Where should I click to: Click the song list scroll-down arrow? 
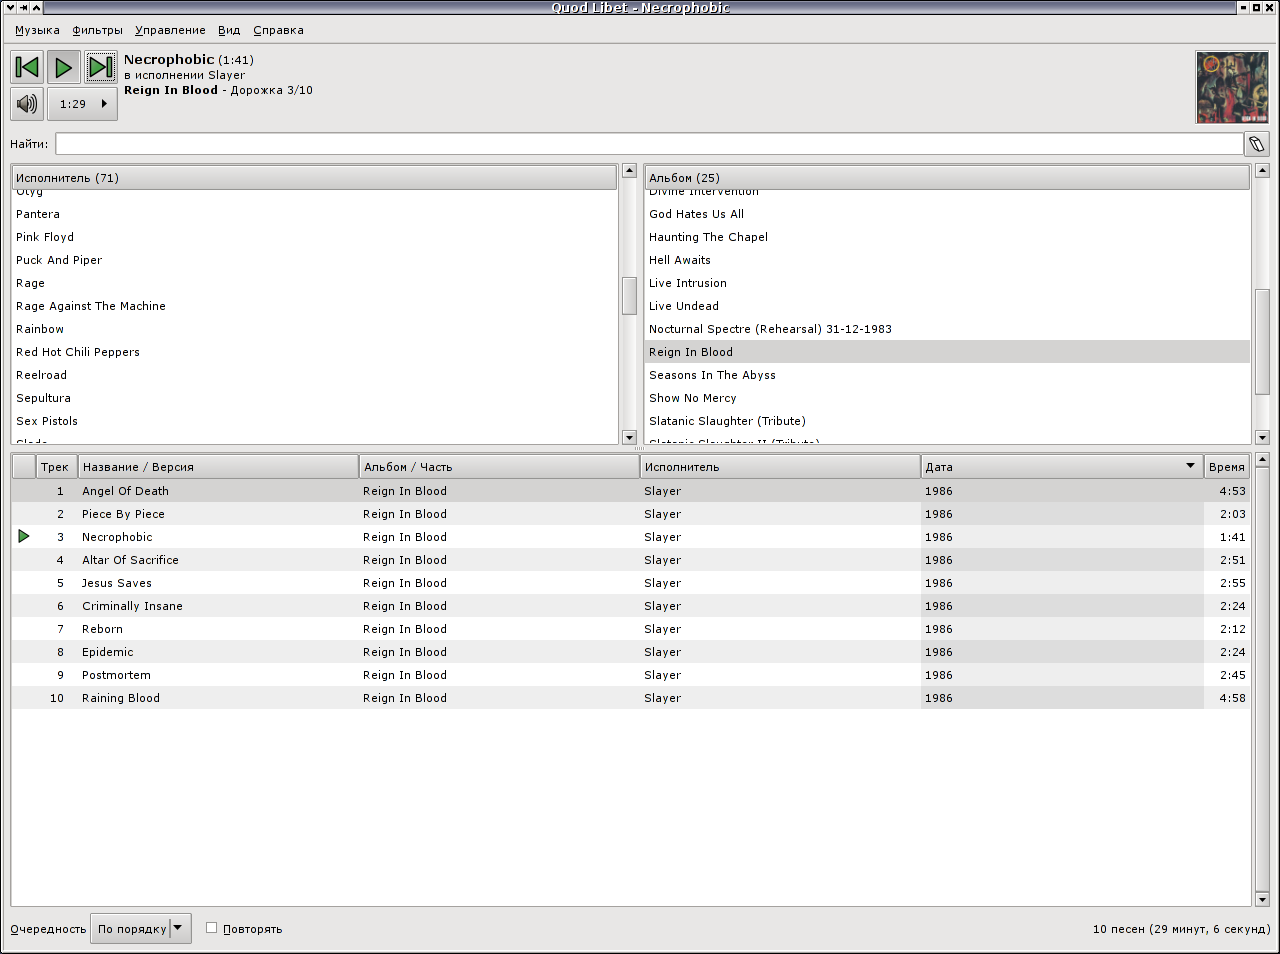point(1262,899)
